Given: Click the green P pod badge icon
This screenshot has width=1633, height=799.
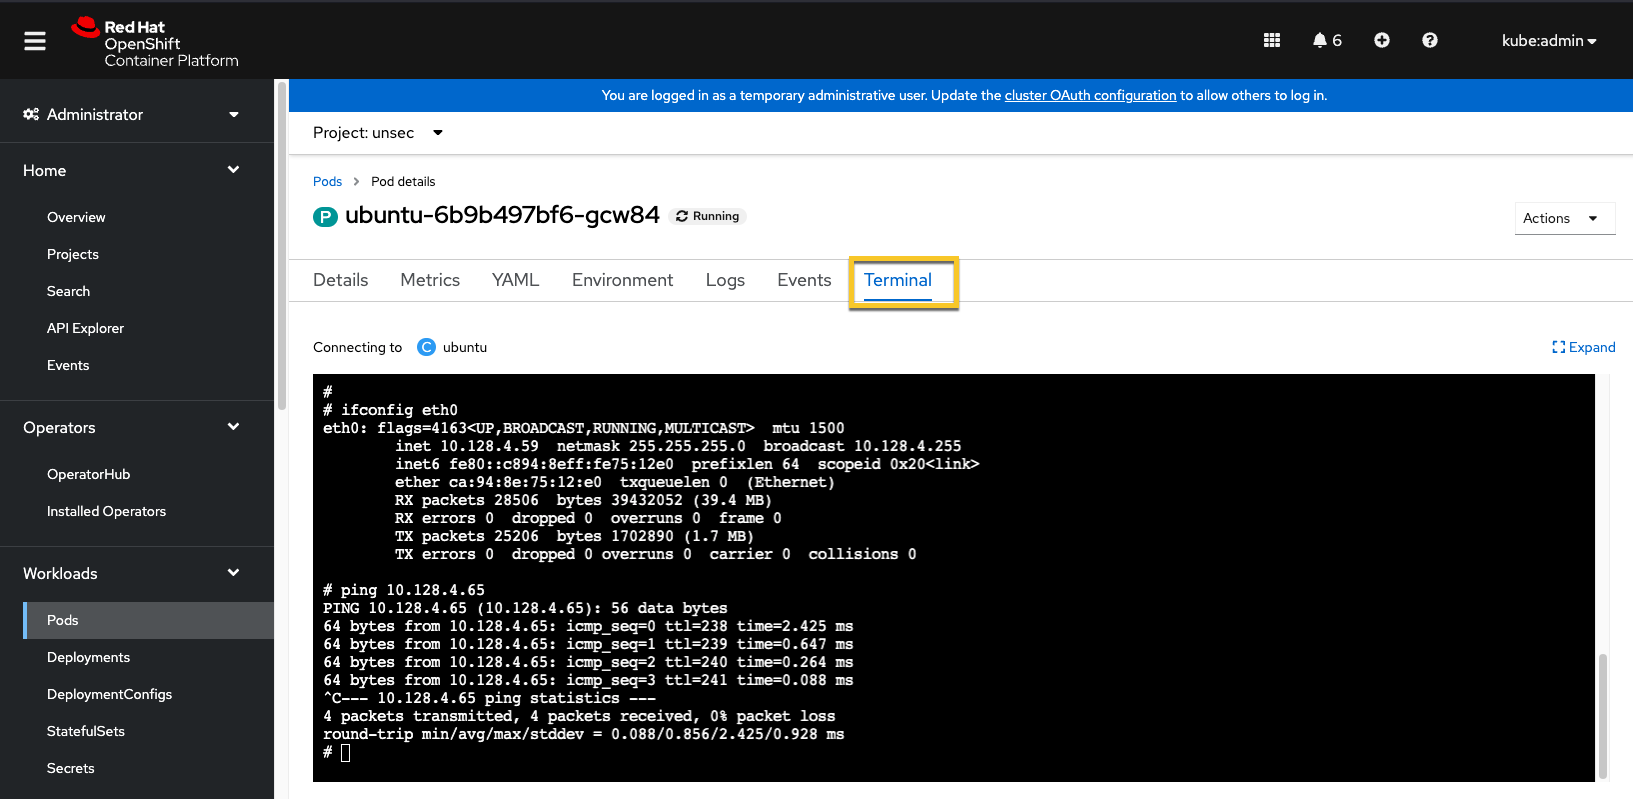Looking at the screenshot, I should click(325, 217).
